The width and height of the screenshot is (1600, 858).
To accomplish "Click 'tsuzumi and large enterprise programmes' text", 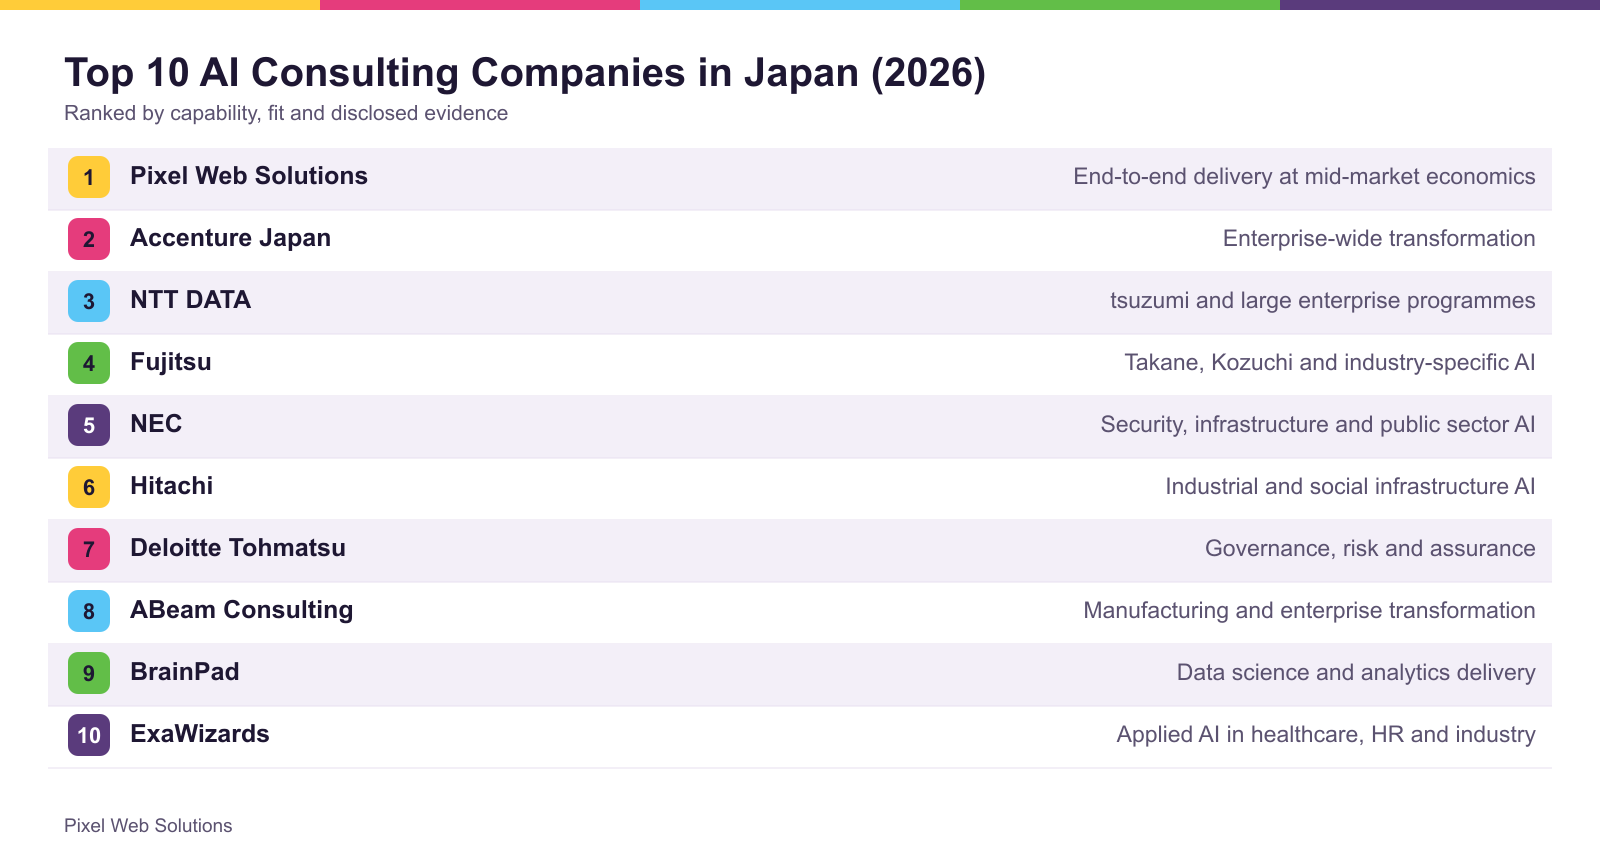I will (1323, 301).
